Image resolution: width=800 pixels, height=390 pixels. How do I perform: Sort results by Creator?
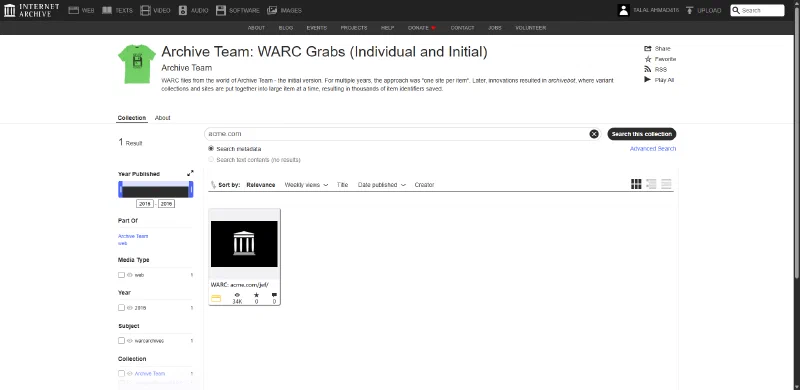pyautogui.click(x=424, y=185)
